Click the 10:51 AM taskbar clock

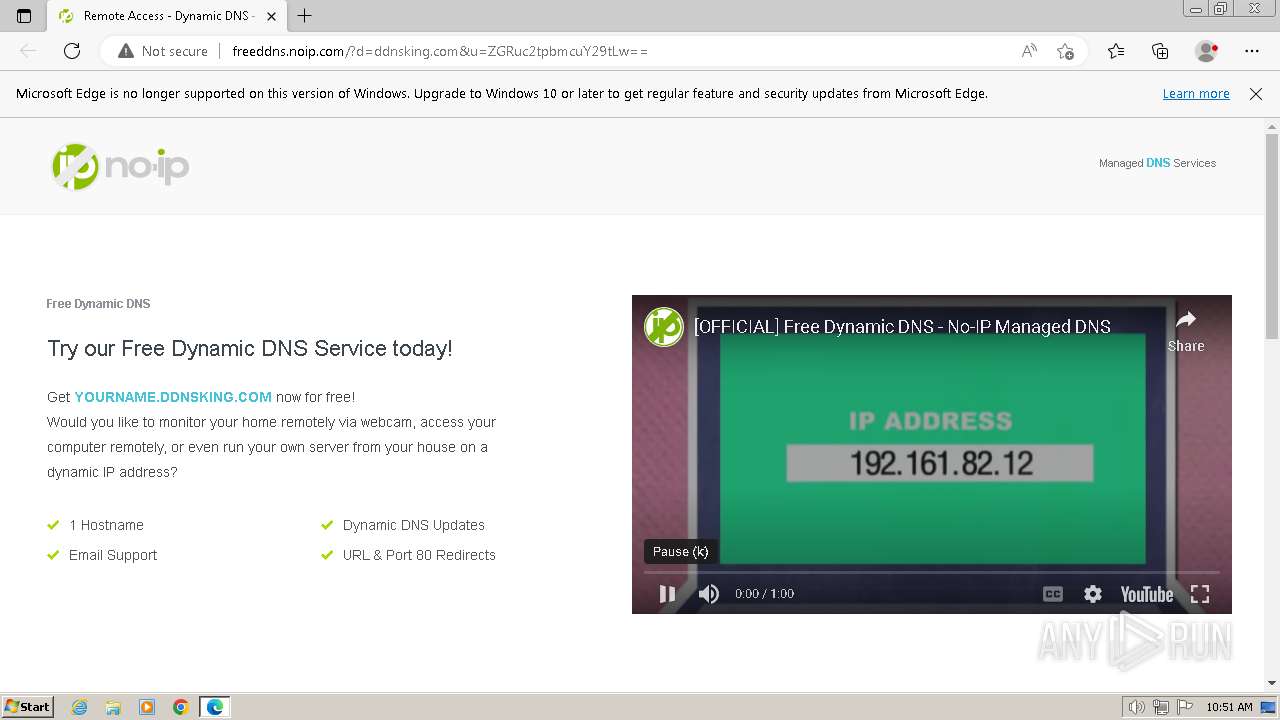(x=1230, y=707)
